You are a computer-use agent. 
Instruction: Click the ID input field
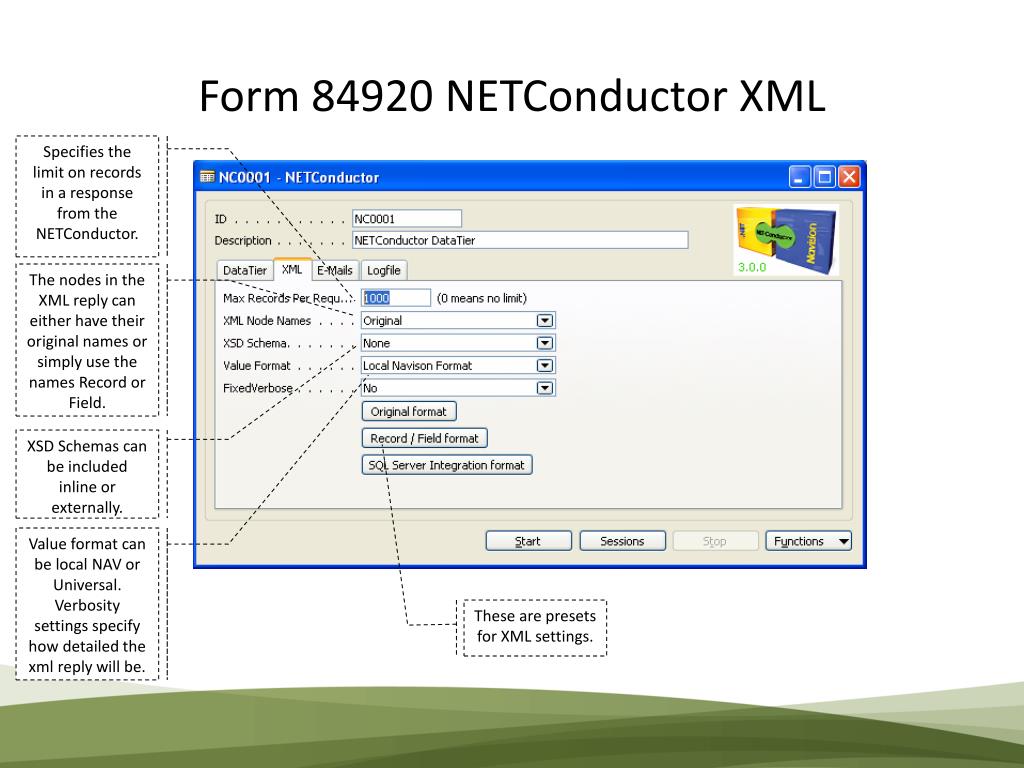coord(407,219)
